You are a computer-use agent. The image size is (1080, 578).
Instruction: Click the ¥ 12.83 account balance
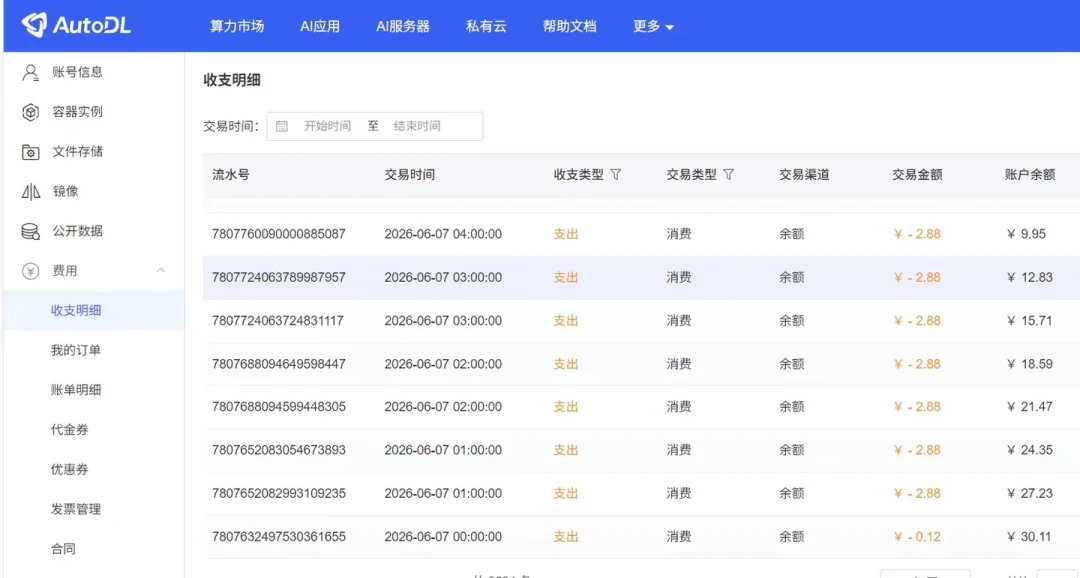[x=1030, y=278]
